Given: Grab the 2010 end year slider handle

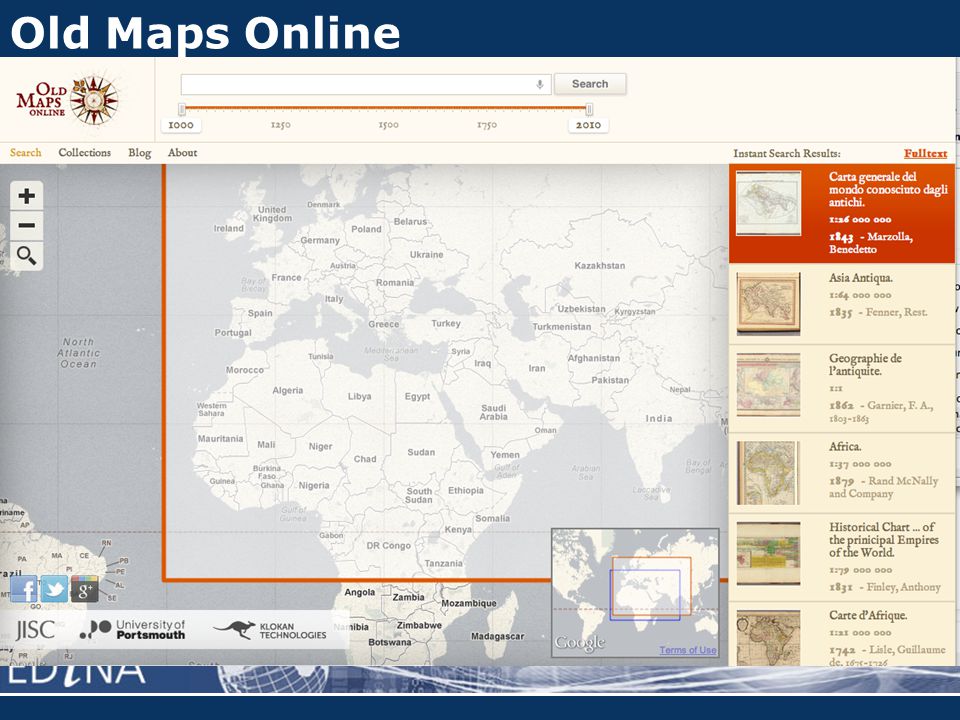Looking at the screenshot, I should pos(589,109).
